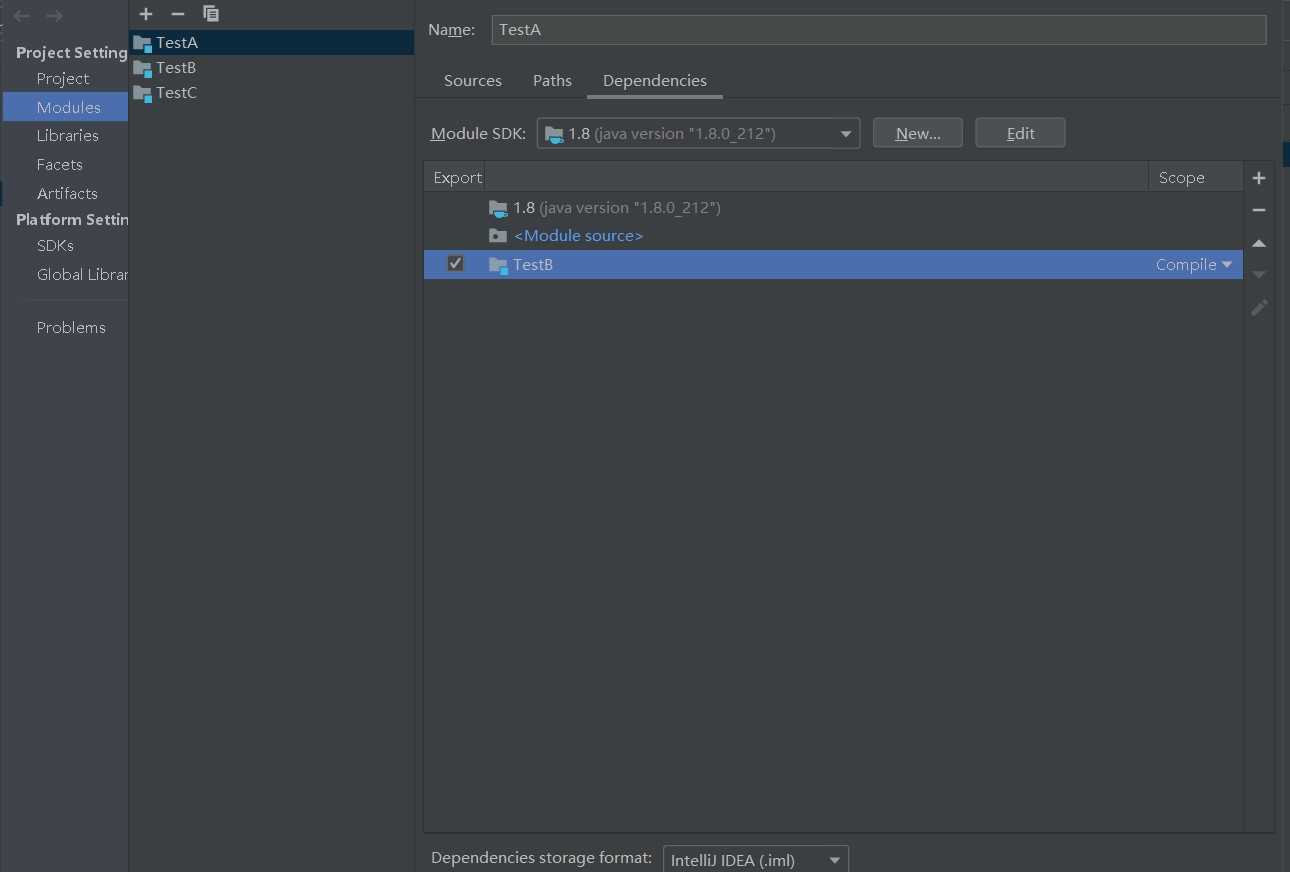Screen dimensions: 1290x872
Task: Click the TestC module icon in the module list
Action: click(142, 93)
